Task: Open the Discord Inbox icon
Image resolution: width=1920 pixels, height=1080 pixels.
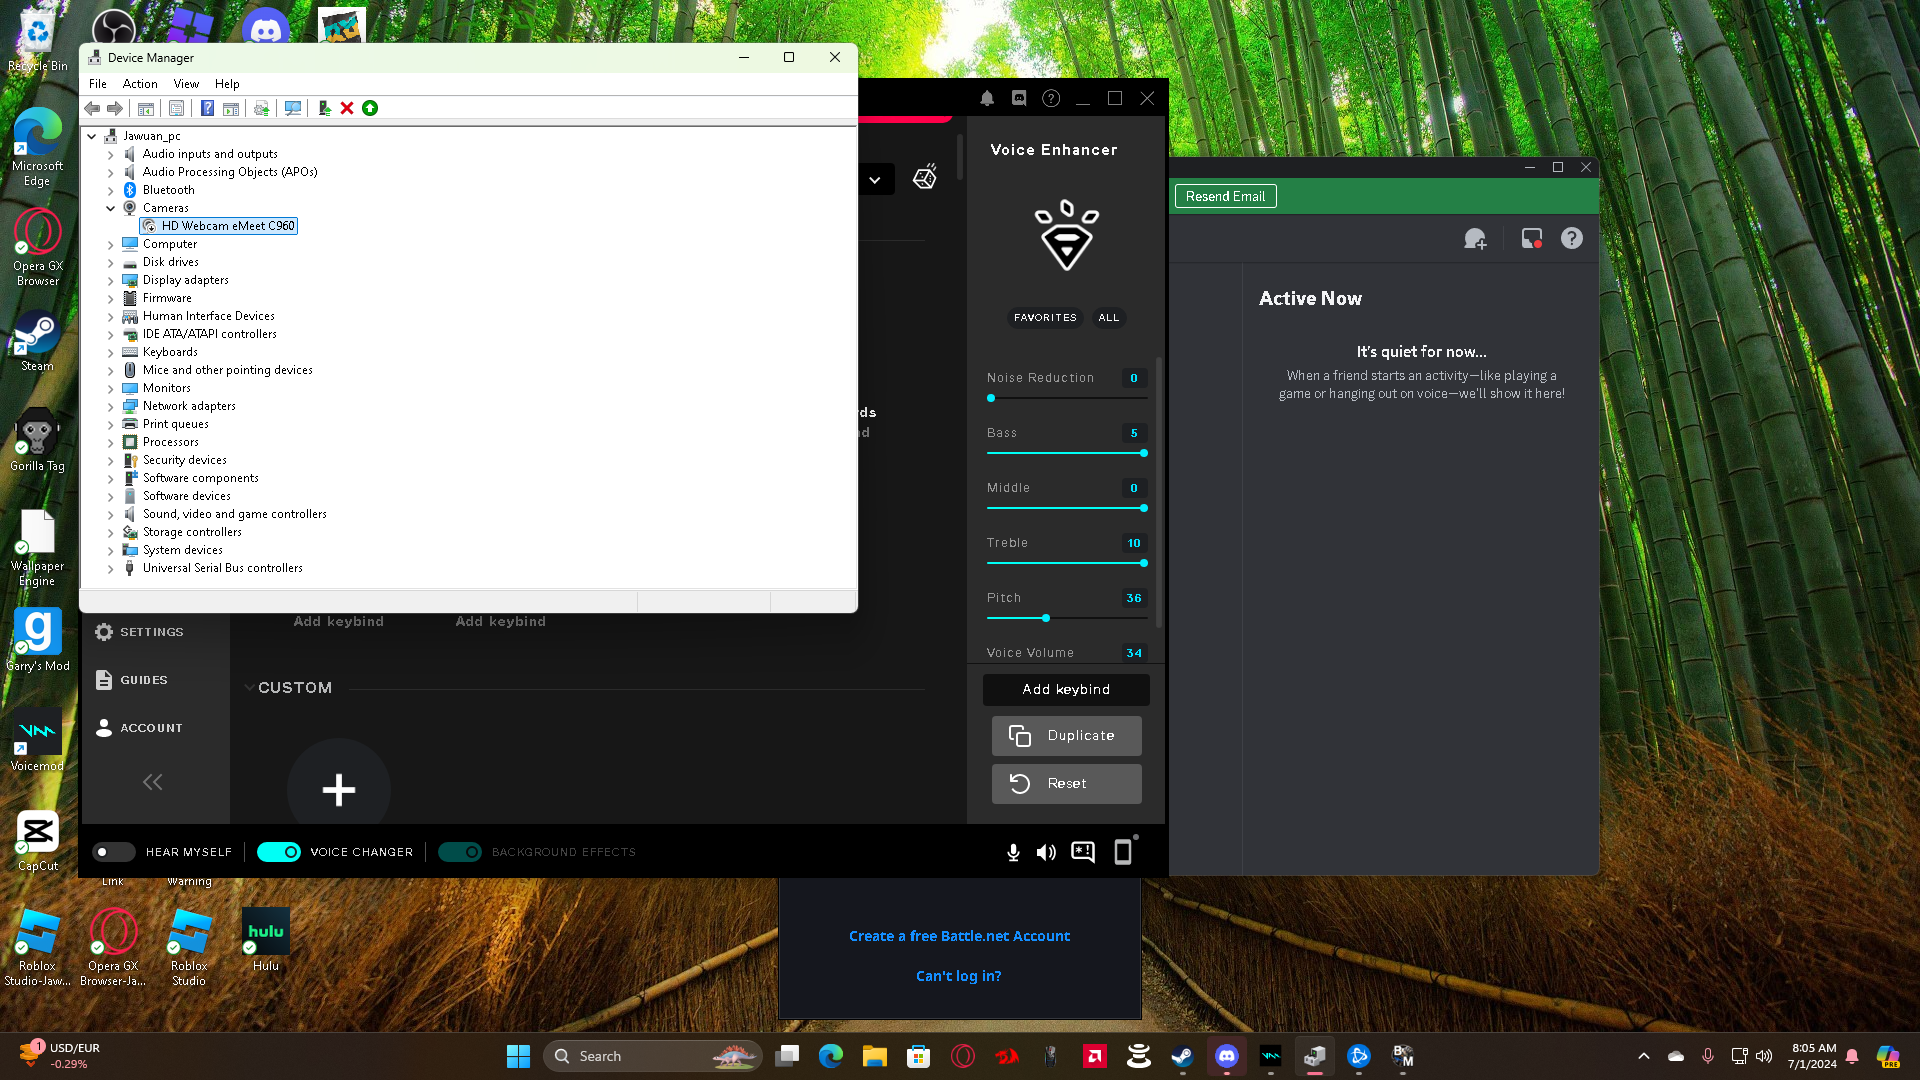Action: pos(1531,239)
